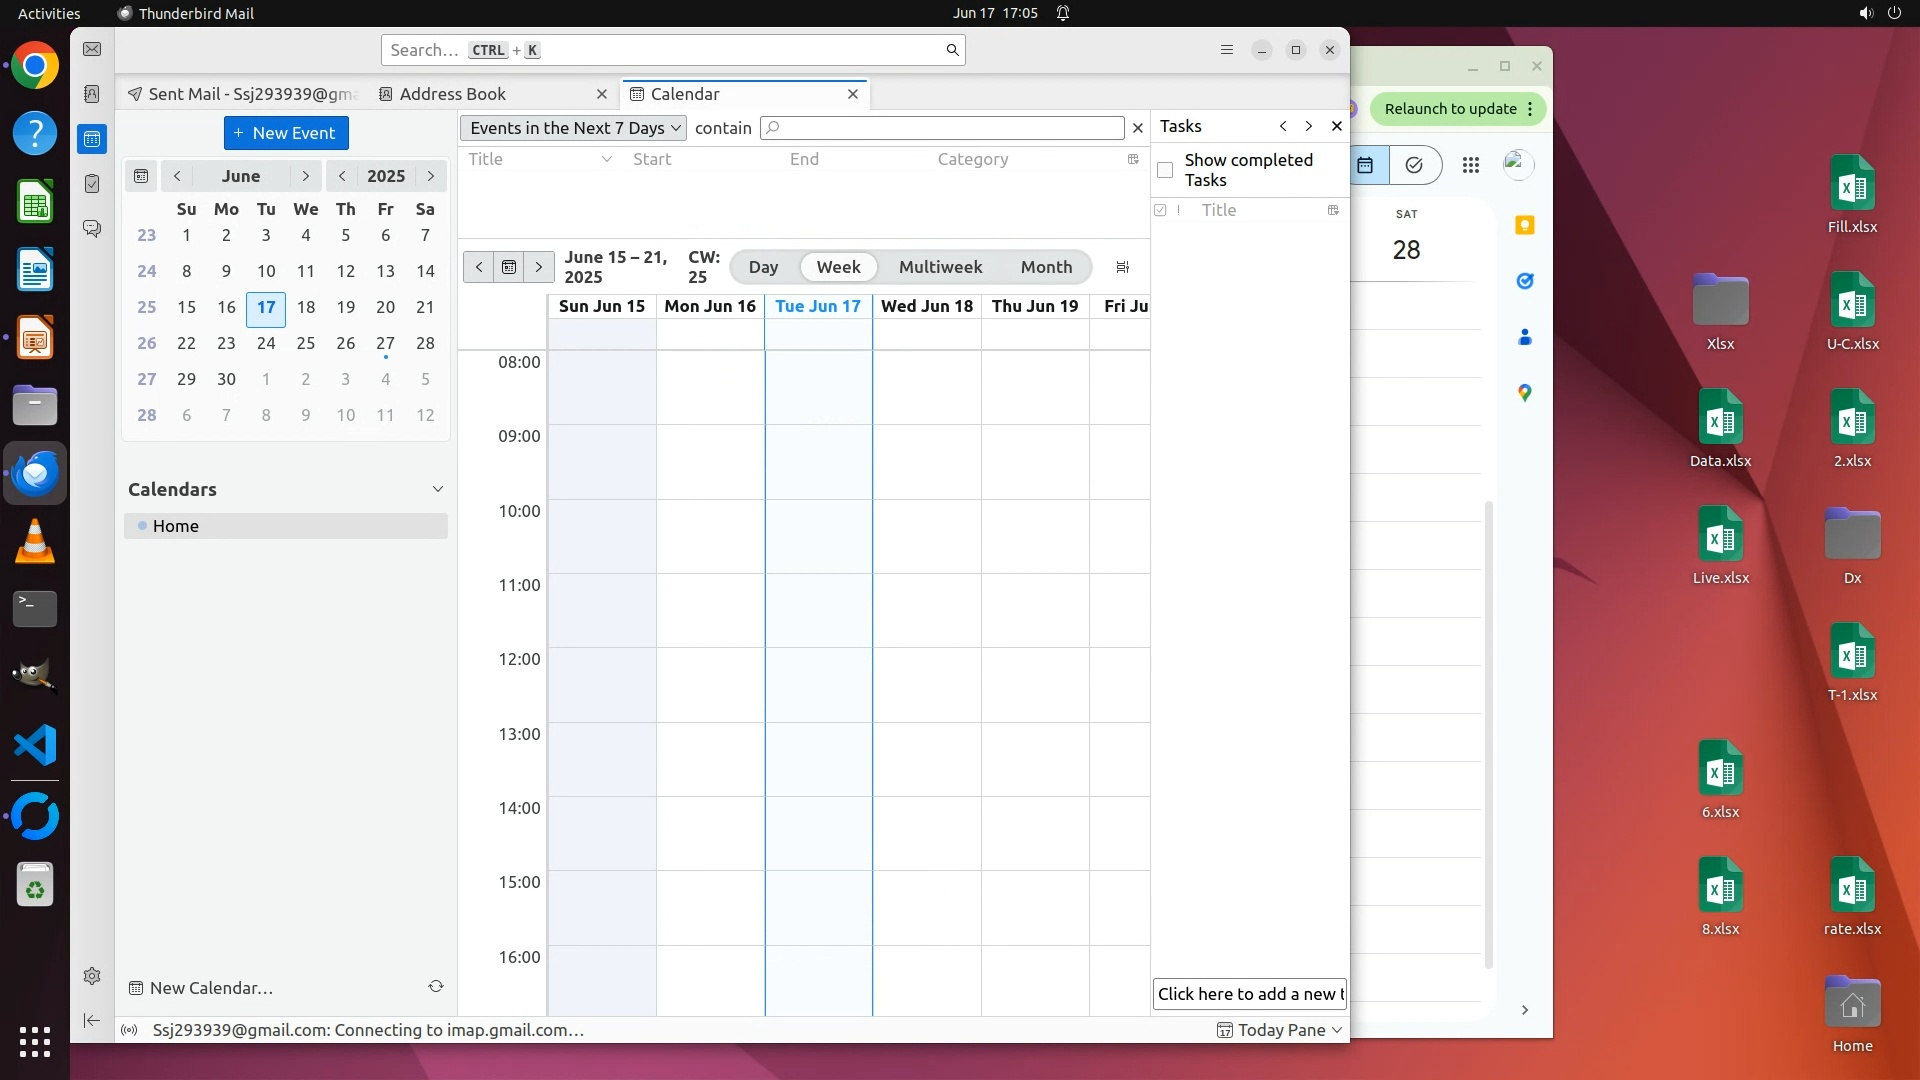Viewport: 1920px width, 1080px height.
Task: Open the Thunderbird hamburger app menu
Action: pyautogui.click(x=1227, y=50)
